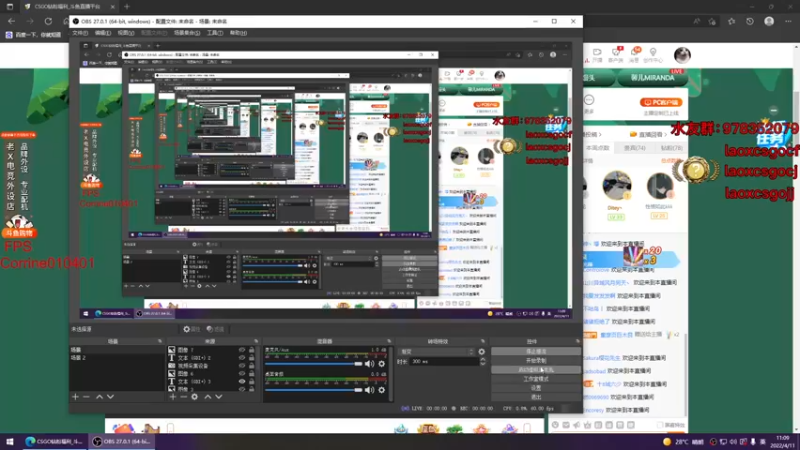This screenshot has height=450, width=800.
Task: Open the 视图(V) menu in OBS
Action: [x=126, y=33]
